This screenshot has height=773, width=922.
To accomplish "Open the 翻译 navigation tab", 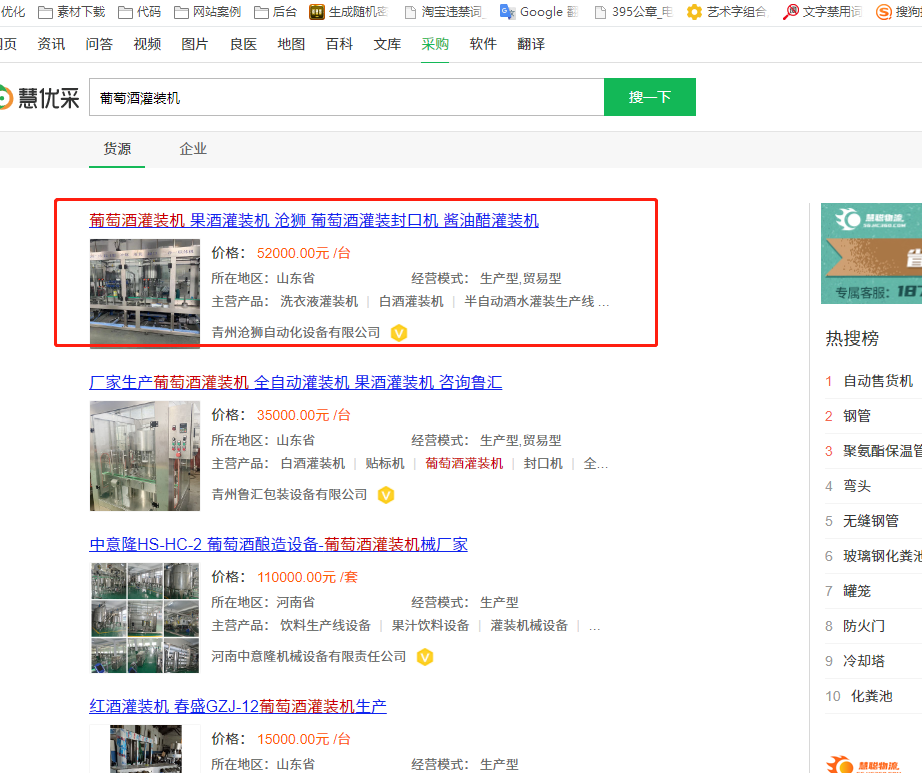I will [x=531, y=44].
